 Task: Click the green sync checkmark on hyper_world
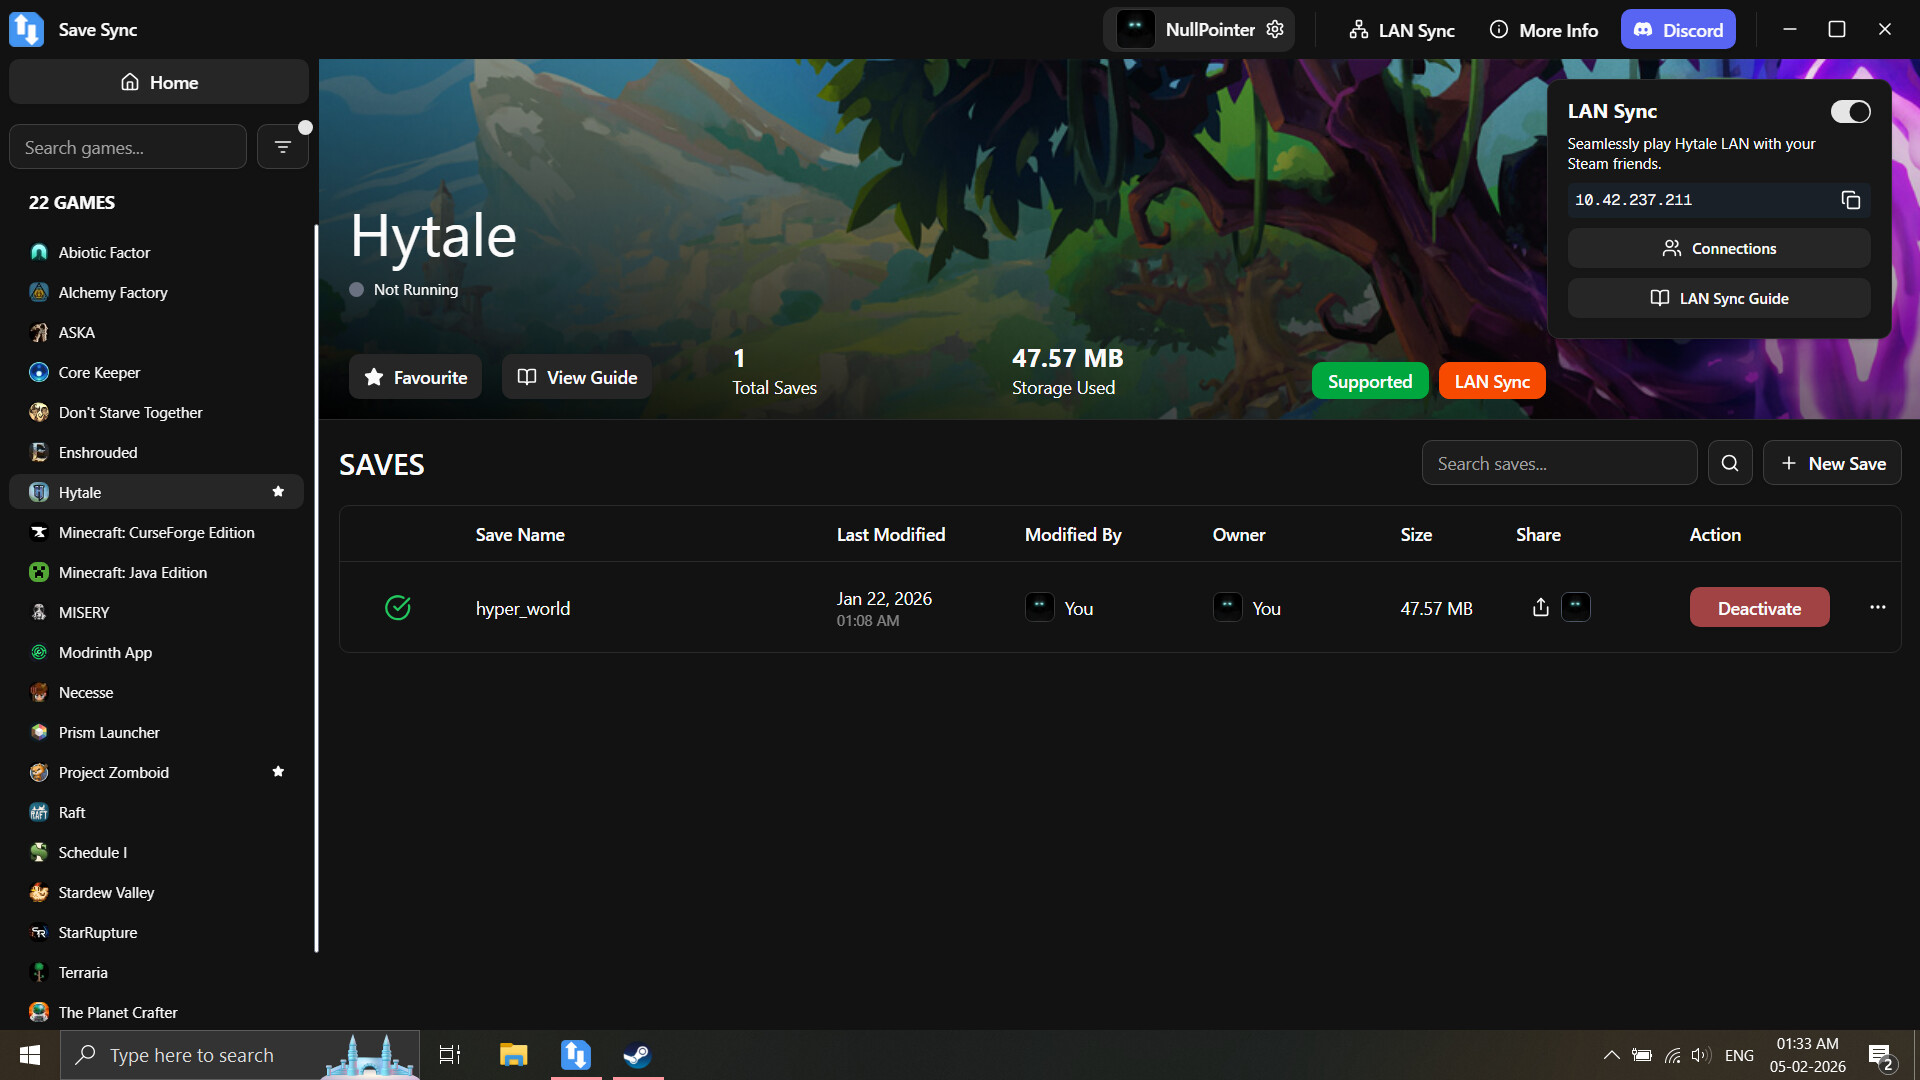point(397,607)
